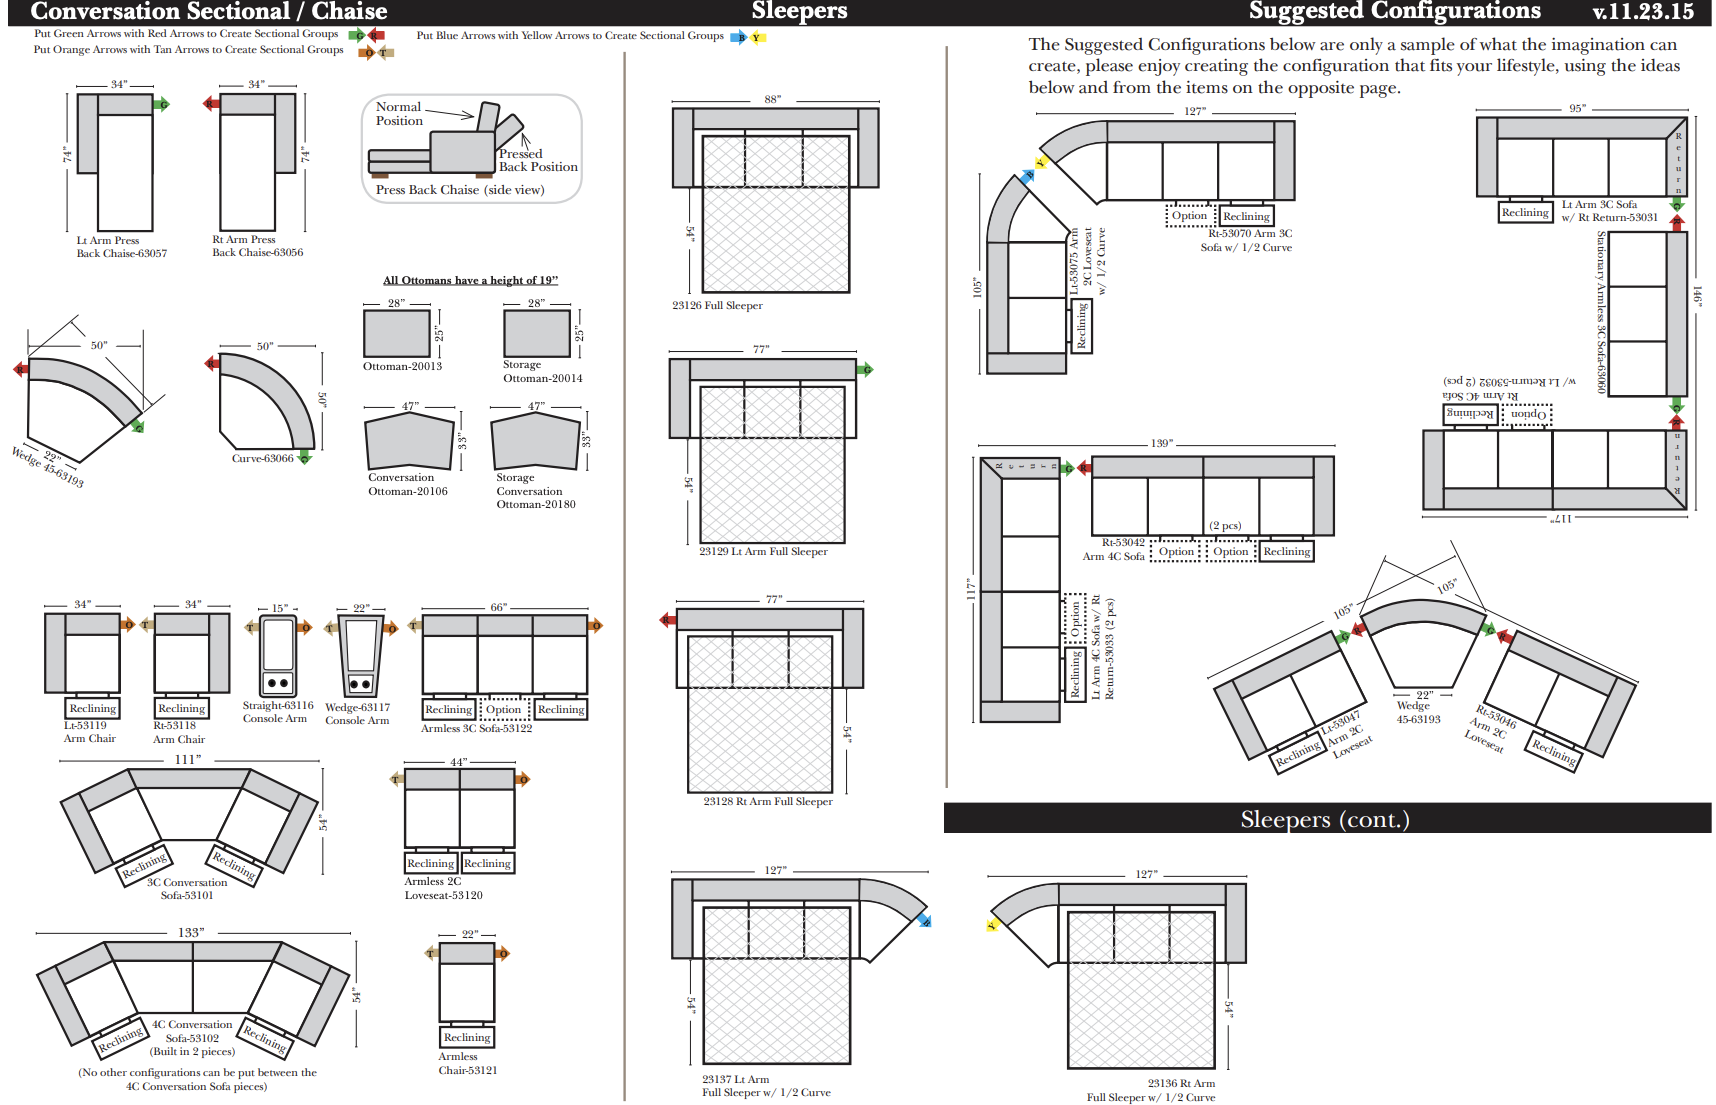Click the Sleepers (cont.) section header
Screen dimensions: 1716x1105
click(x=1326, y=819)
